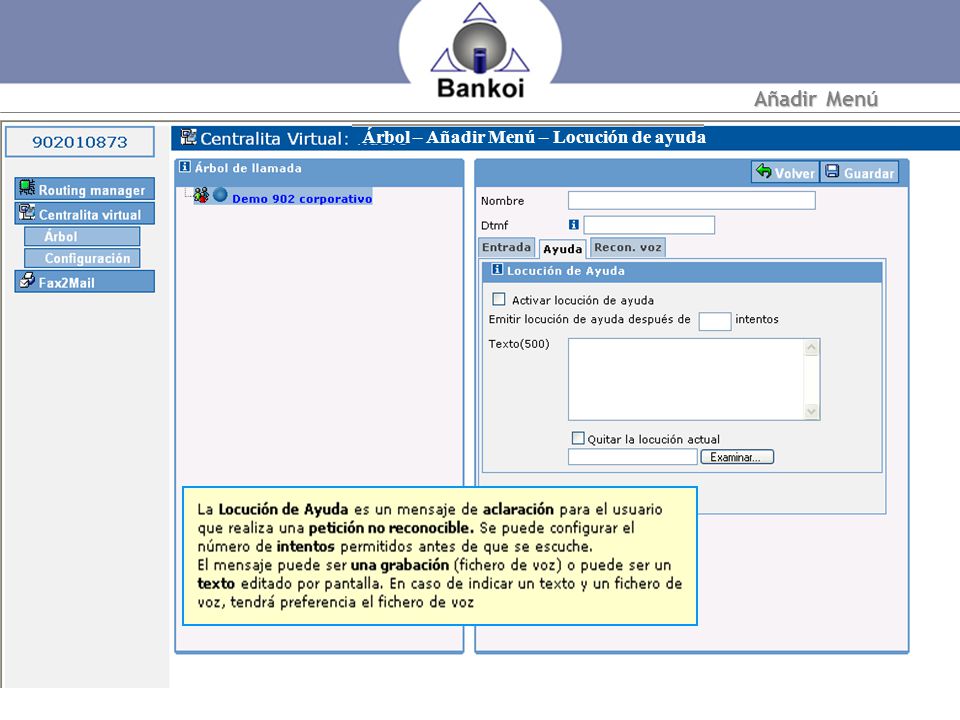
Task: Click the text area scroll down arrow
Action: pos(811,411)
